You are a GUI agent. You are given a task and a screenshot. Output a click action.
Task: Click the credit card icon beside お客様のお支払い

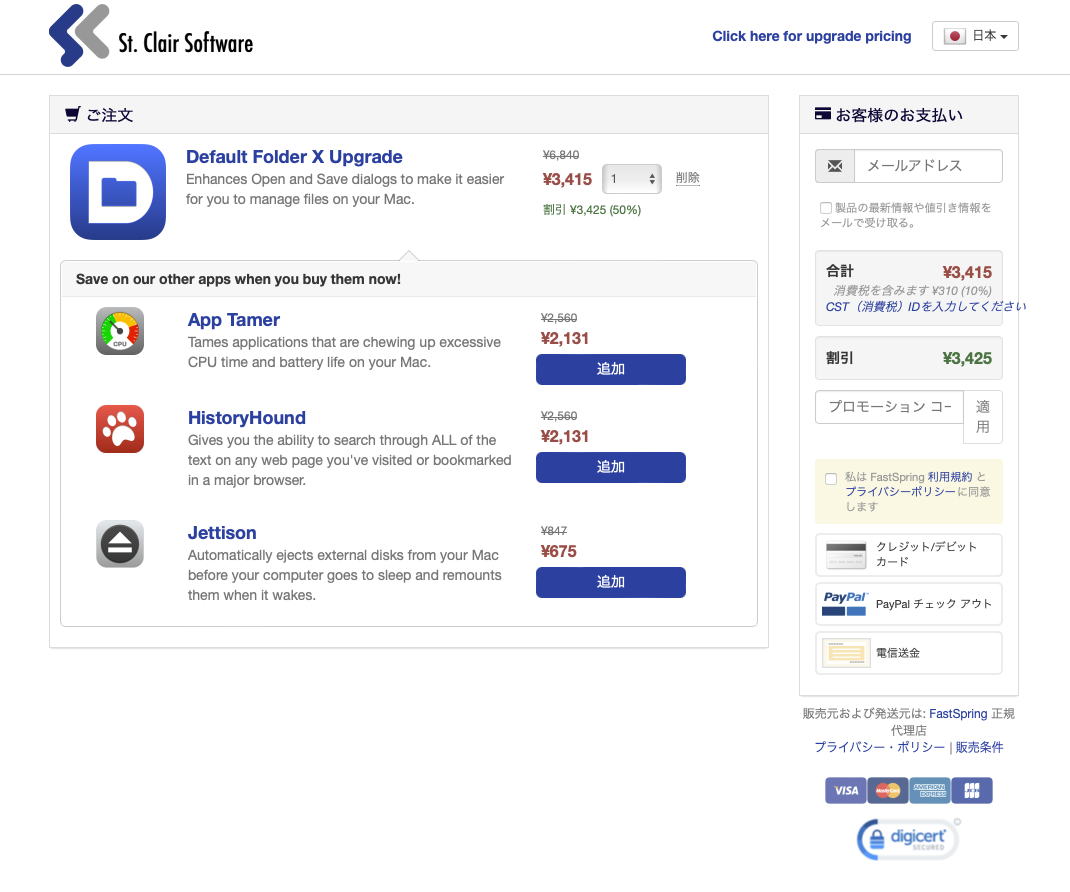tap(823, 114)
